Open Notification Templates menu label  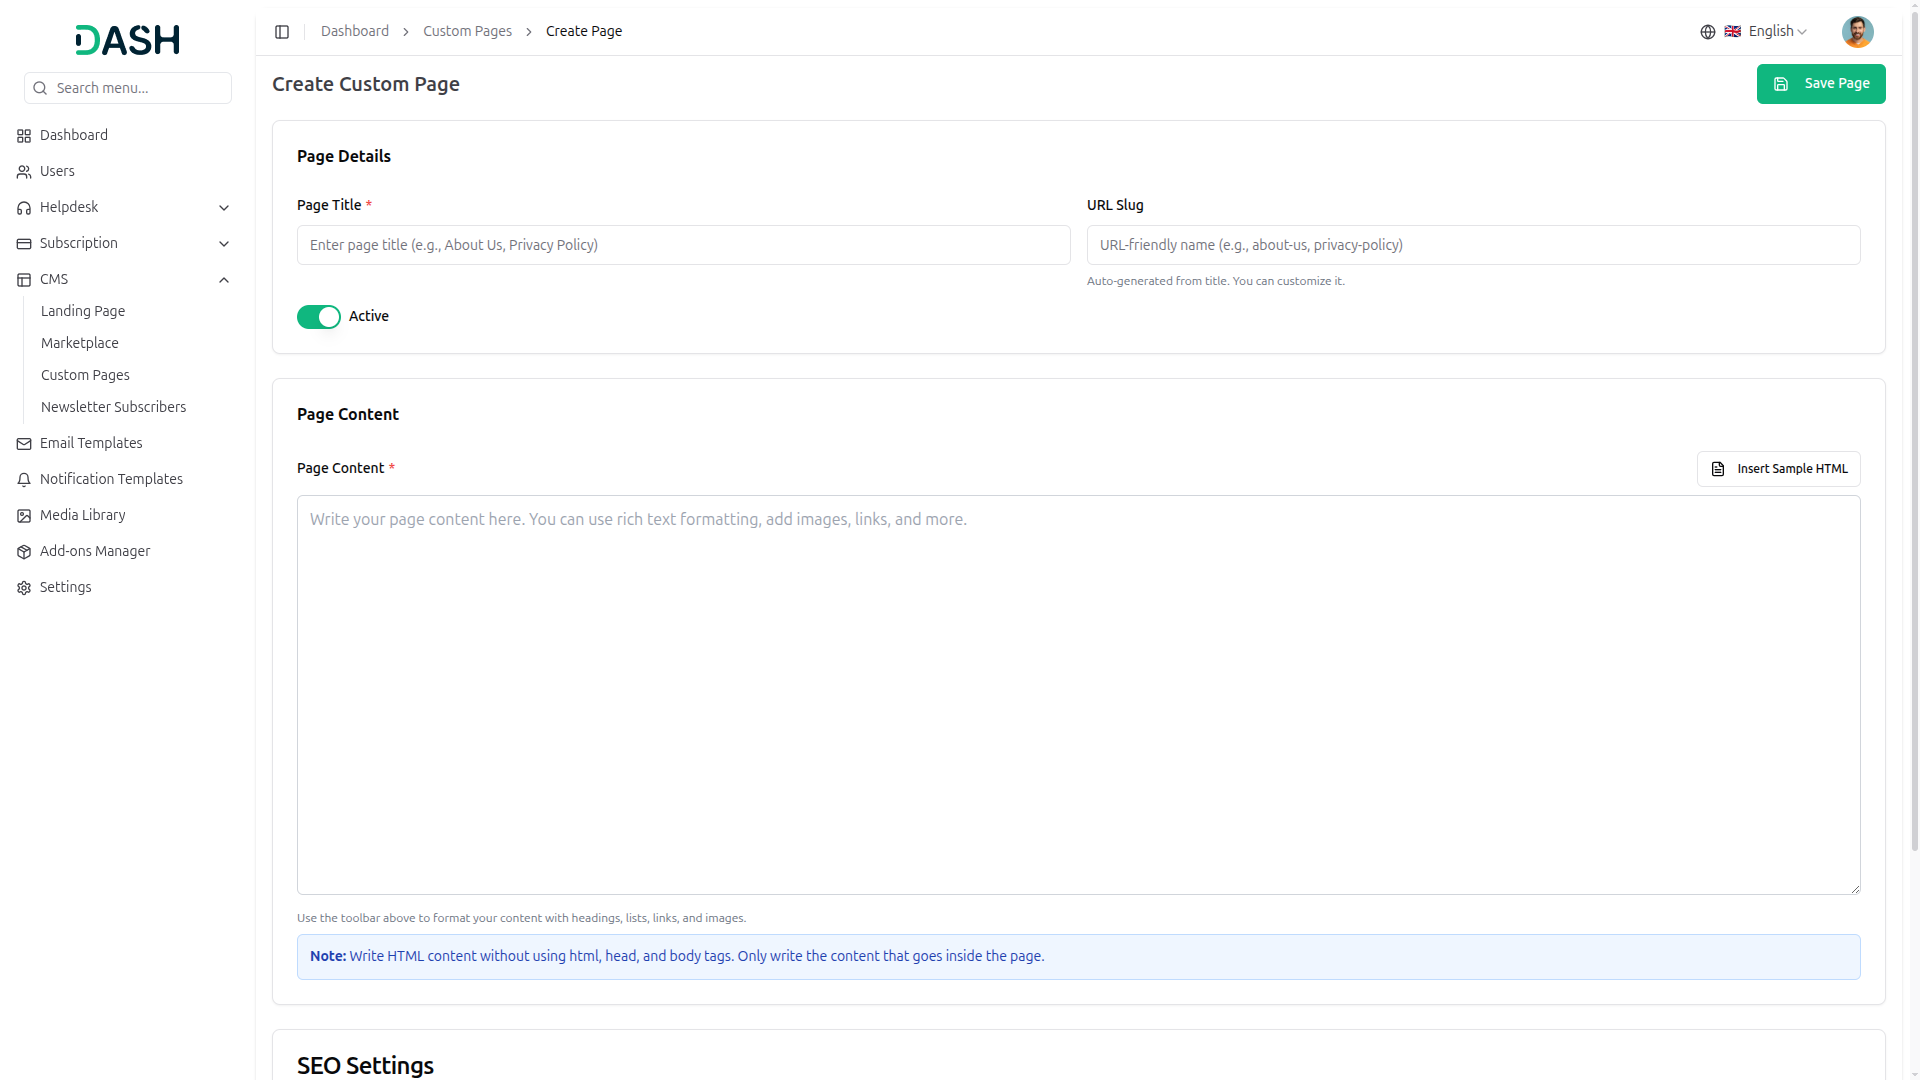pos(111,479)
